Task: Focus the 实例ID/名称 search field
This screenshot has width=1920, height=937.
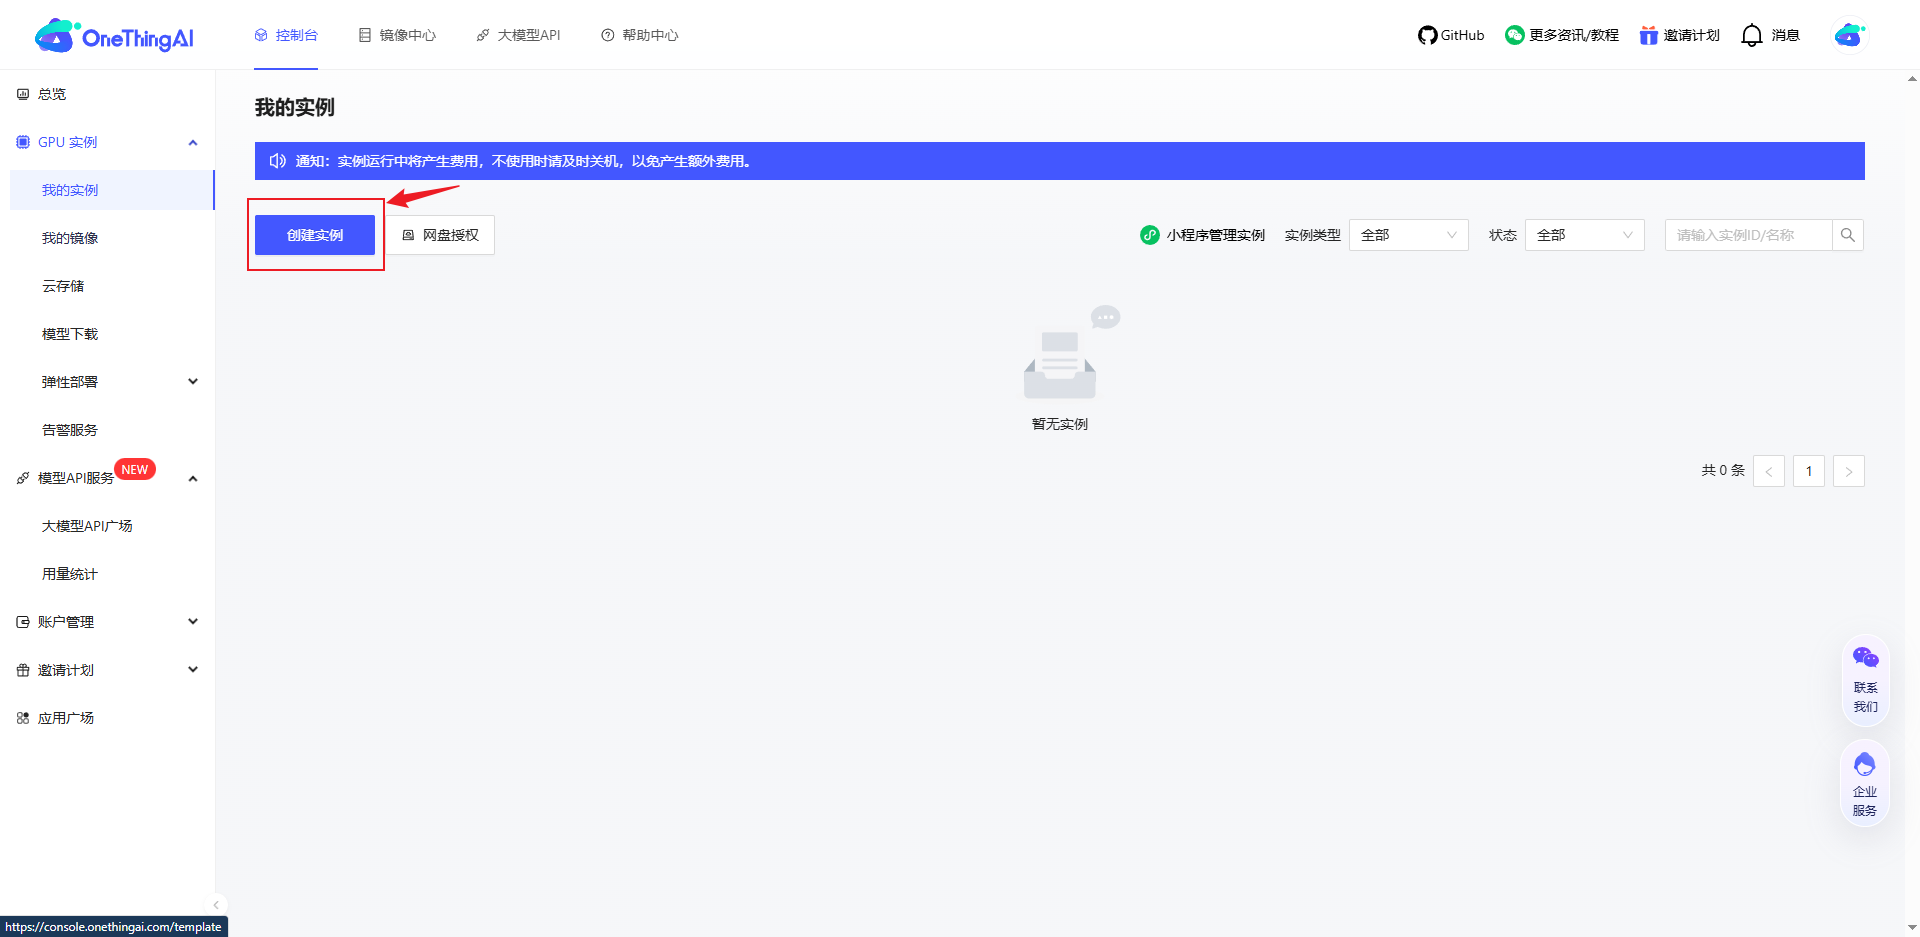Action: click(1748, 235)
